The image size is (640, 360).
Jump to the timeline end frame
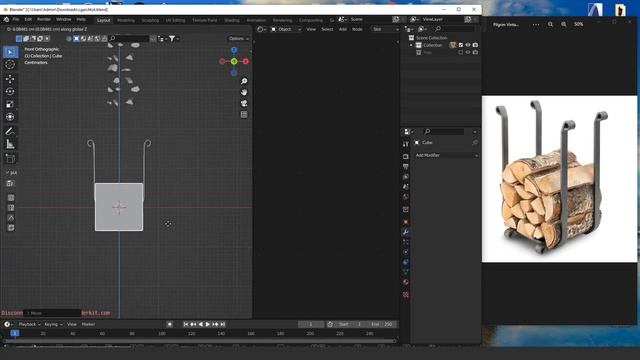(x=223, y=324)
